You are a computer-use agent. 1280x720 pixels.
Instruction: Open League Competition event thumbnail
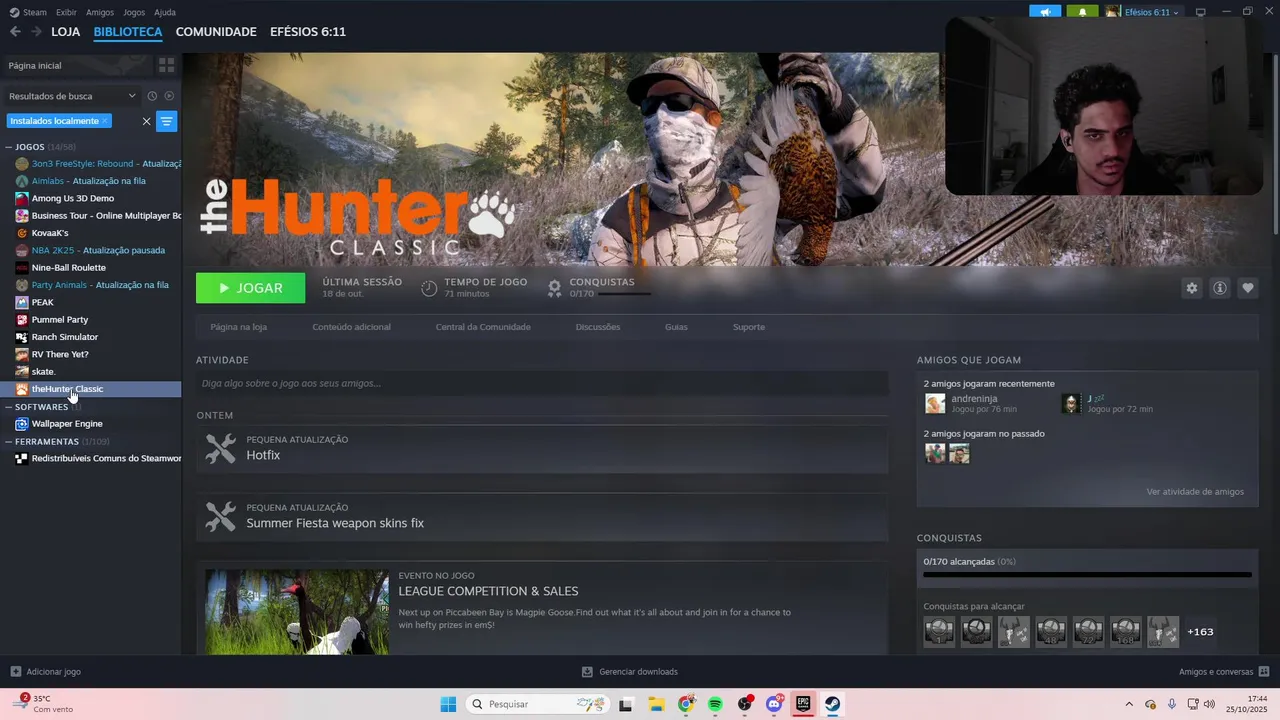(297, 612)
